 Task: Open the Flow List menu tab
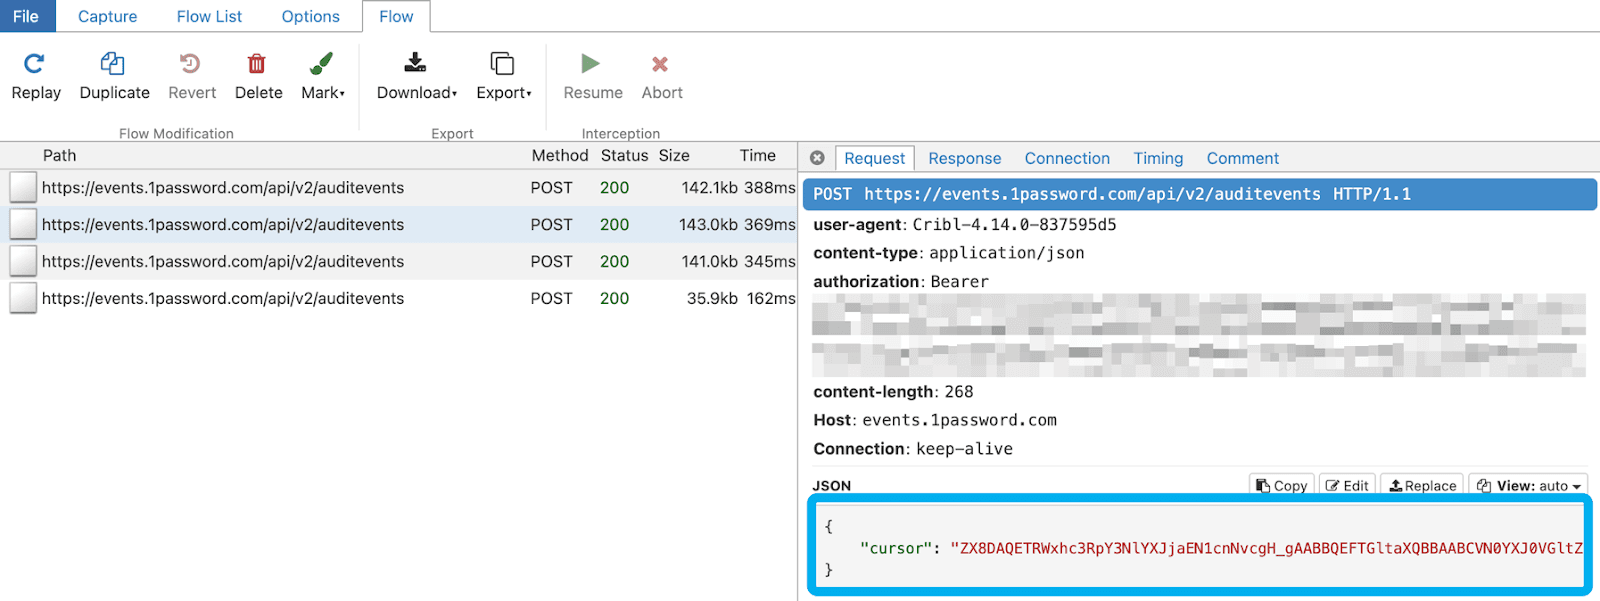pyautogui.click(x=209, y=16)
